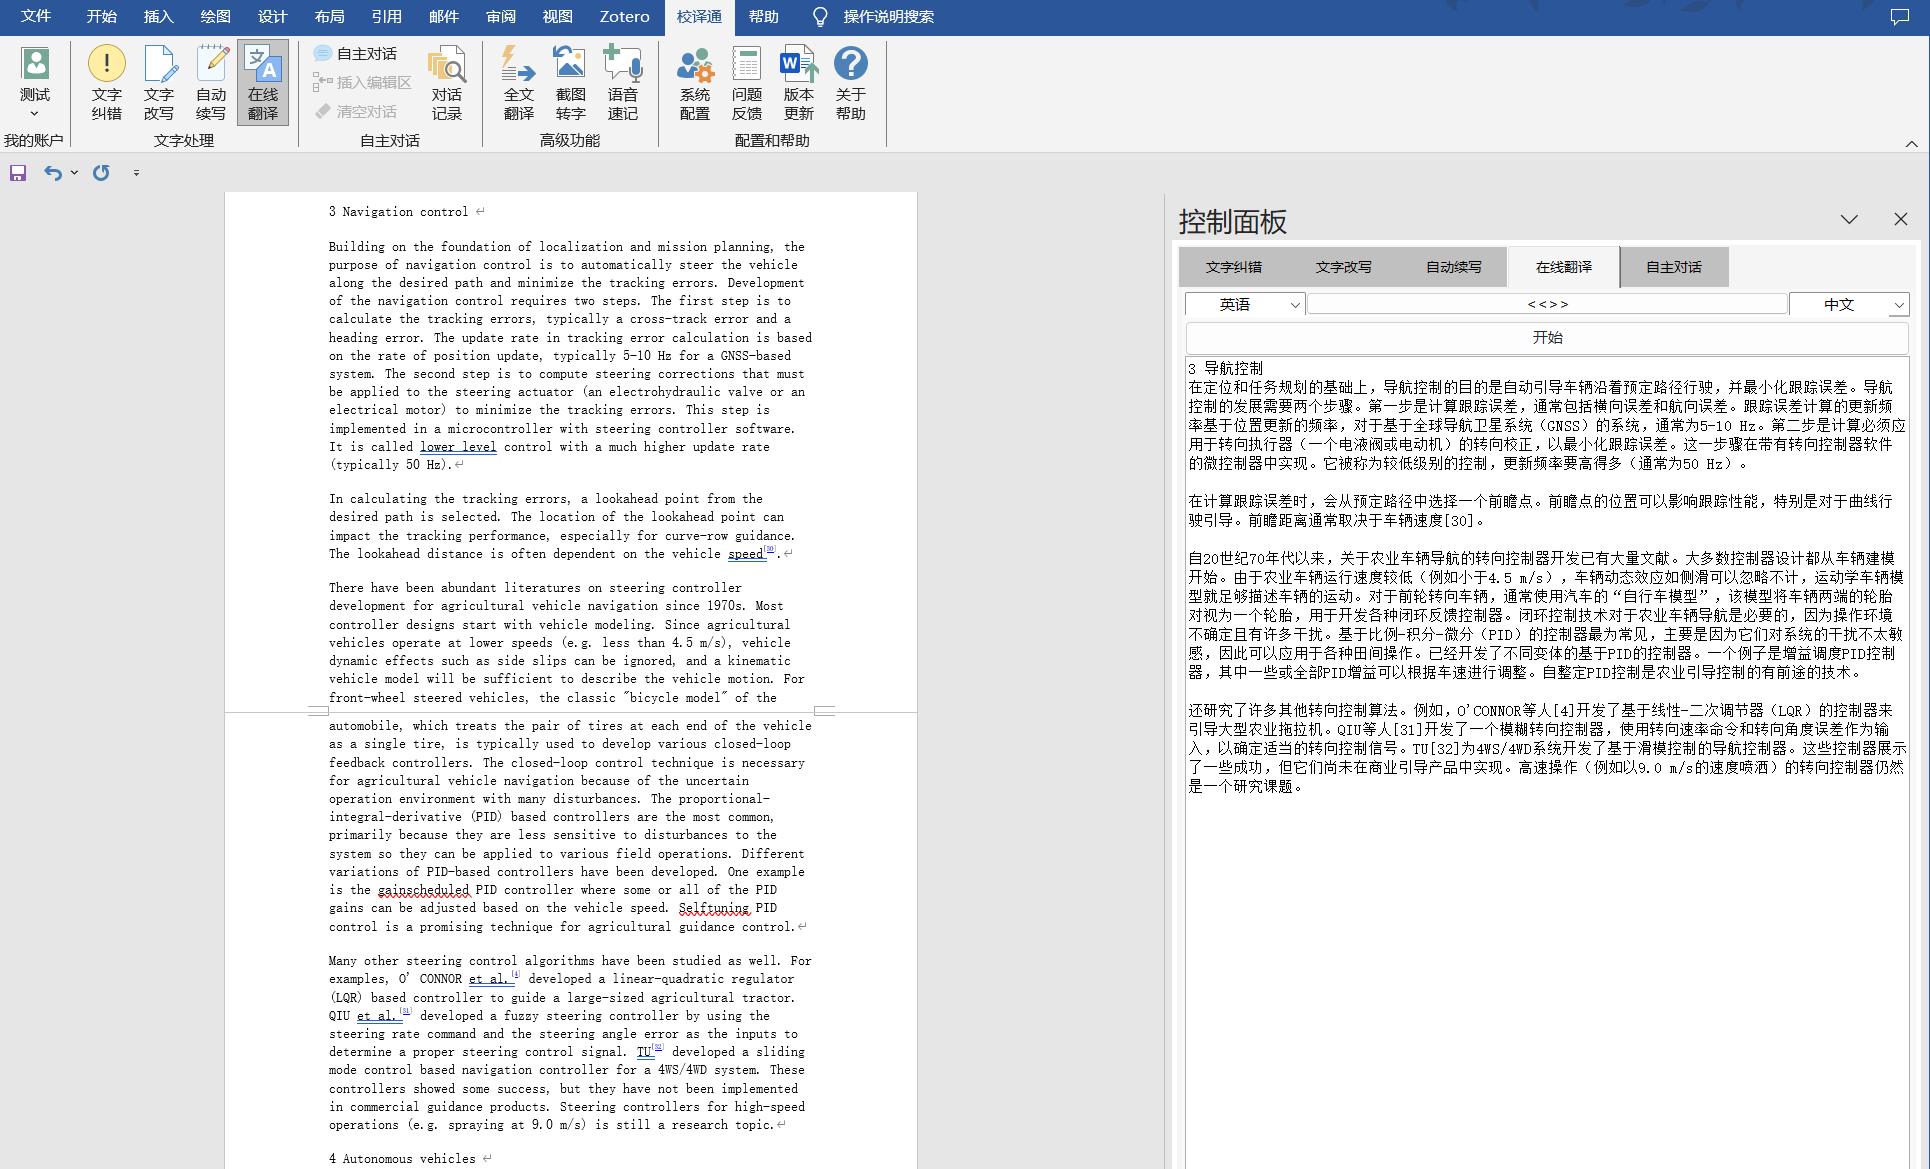
Task: Collapse the ribbon using the chevron
Action: (1911, 144)
